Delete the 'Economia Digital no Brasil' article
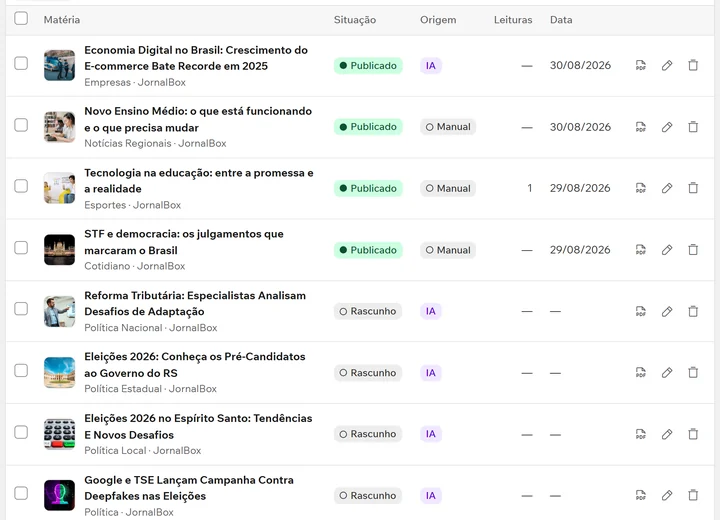 (x=693, y=66)
